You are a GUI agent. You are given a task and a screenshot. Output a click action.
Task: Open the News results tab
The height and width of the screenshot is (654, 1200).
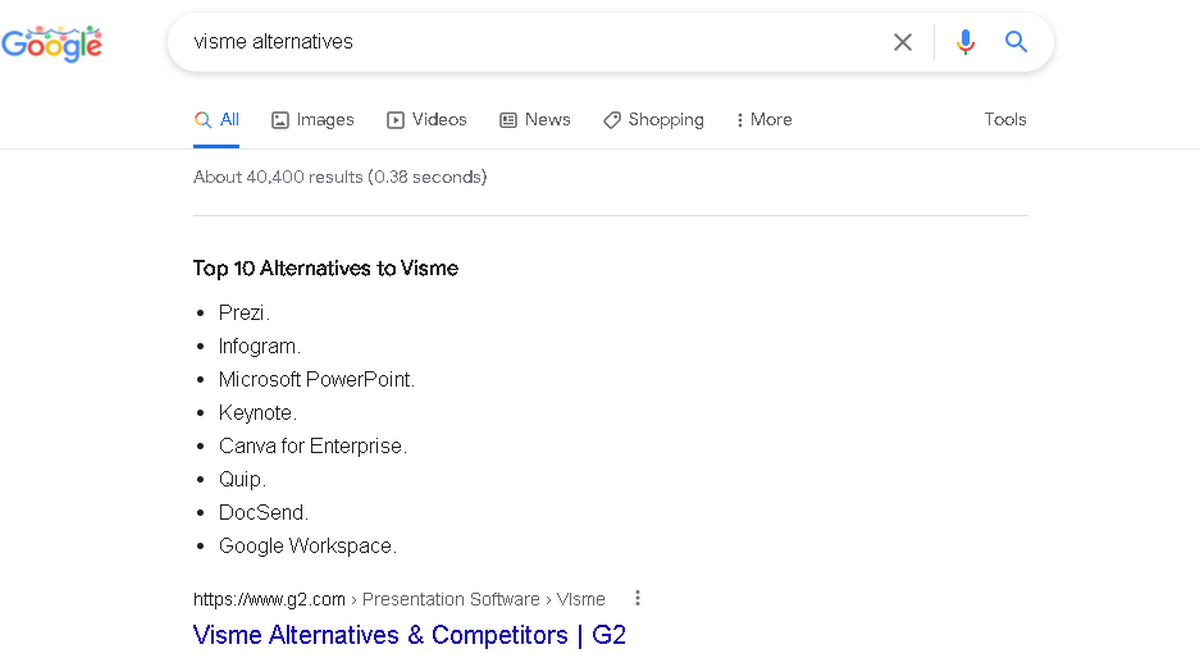point(535,120)
